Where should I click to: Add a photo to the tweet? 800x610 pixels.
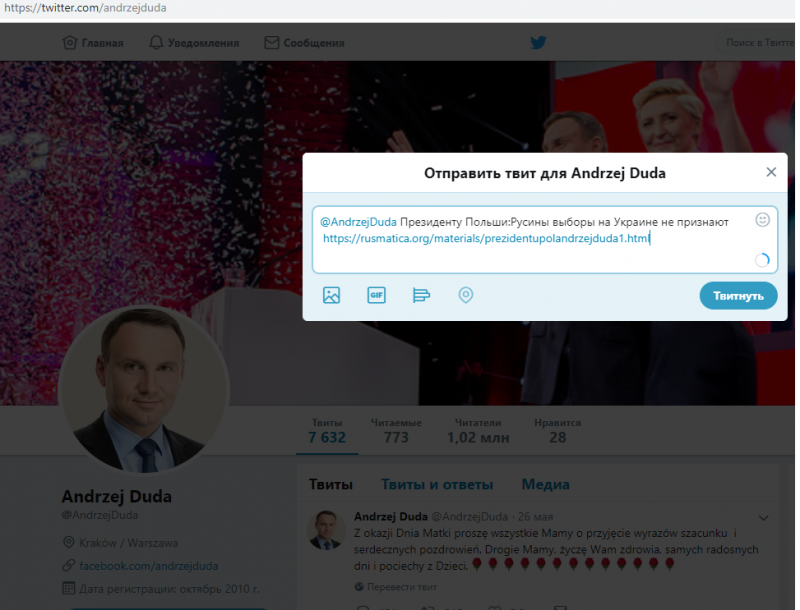pyautogui.click(x=331, y=295)
